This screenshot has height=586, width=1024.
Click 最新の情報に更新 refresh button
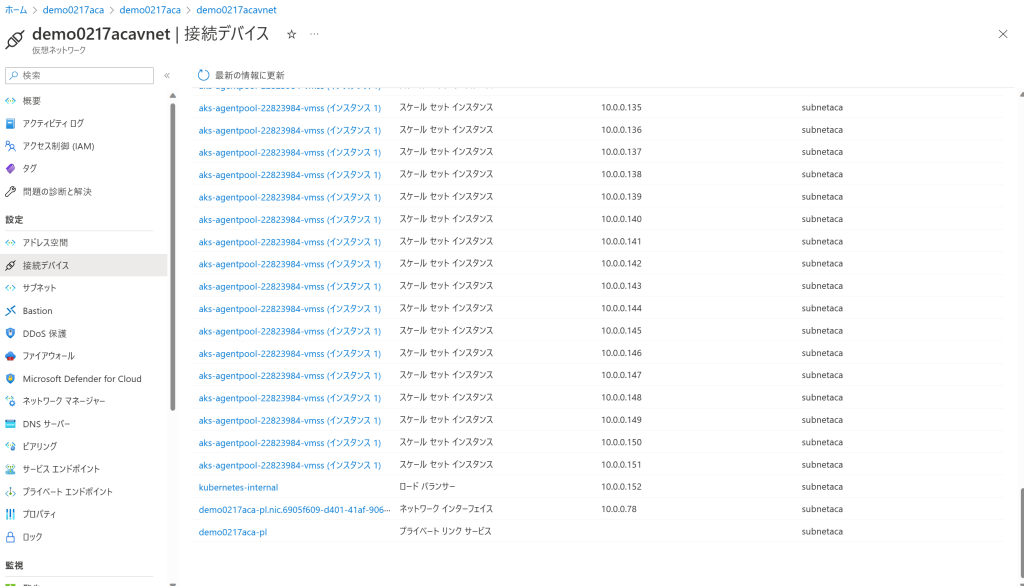241,75
